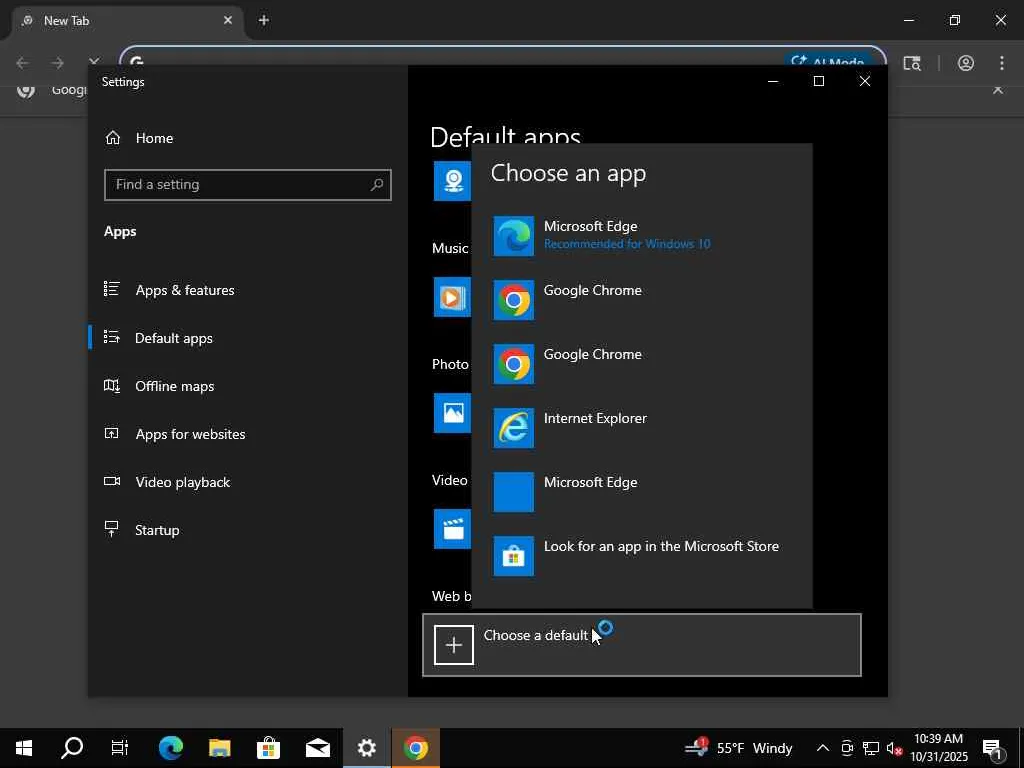The image size is (1024, 768).
Task: Choose Microsoft Edge recommended for Windows 10
Action: (x=642, y=236)
